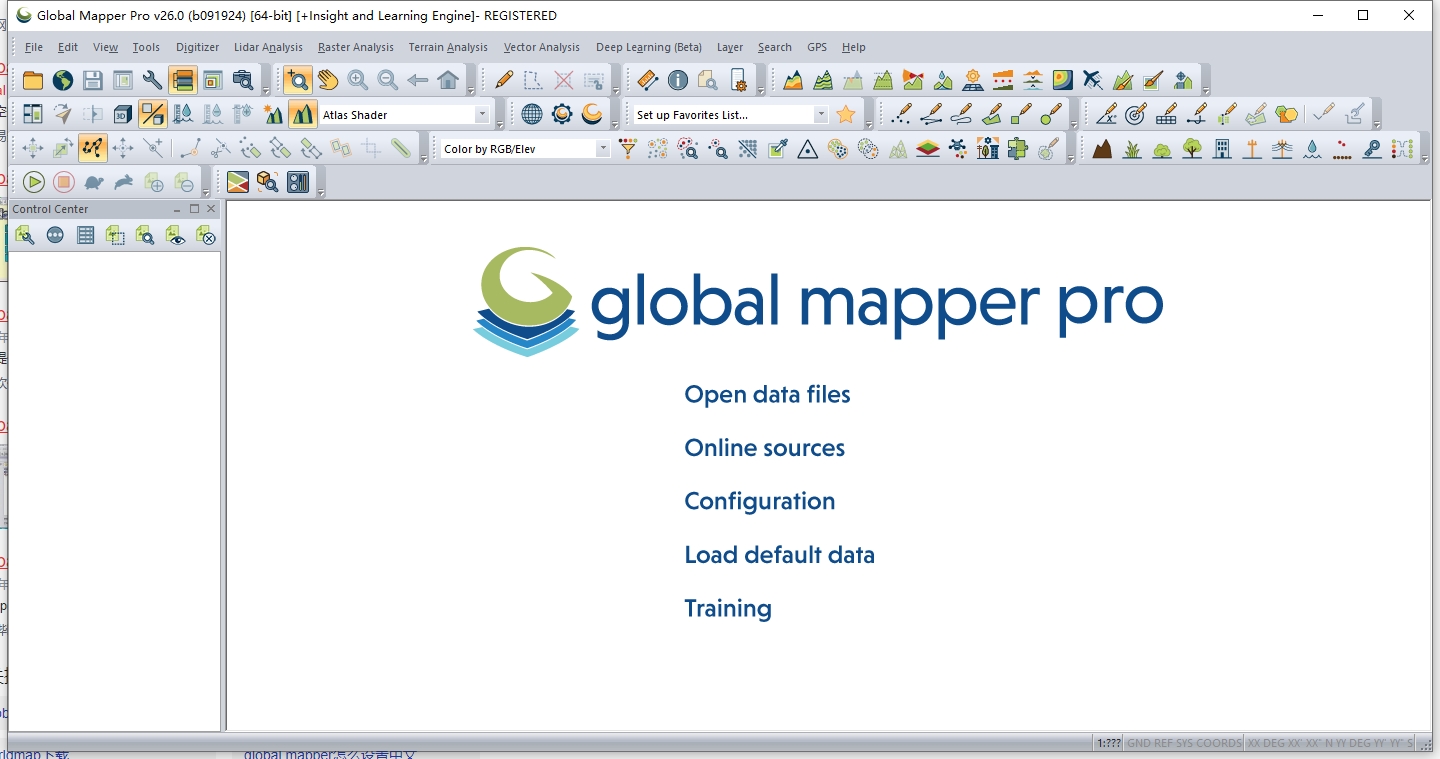The width and height of the screenshot is (1440, 759).
Task: Open Configuration from the start screen
Action: click(759, 501)
